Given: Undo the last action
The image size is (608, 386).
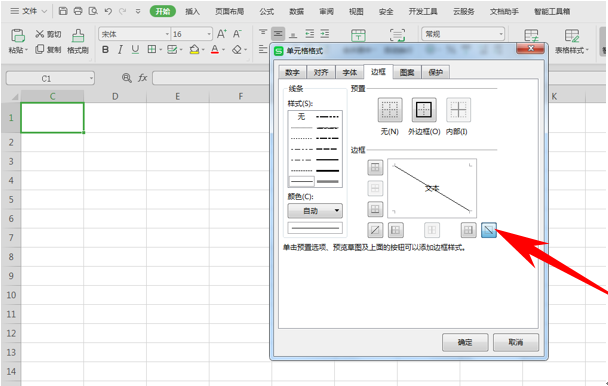Looking at the screenshot, I should click(108, 11).
